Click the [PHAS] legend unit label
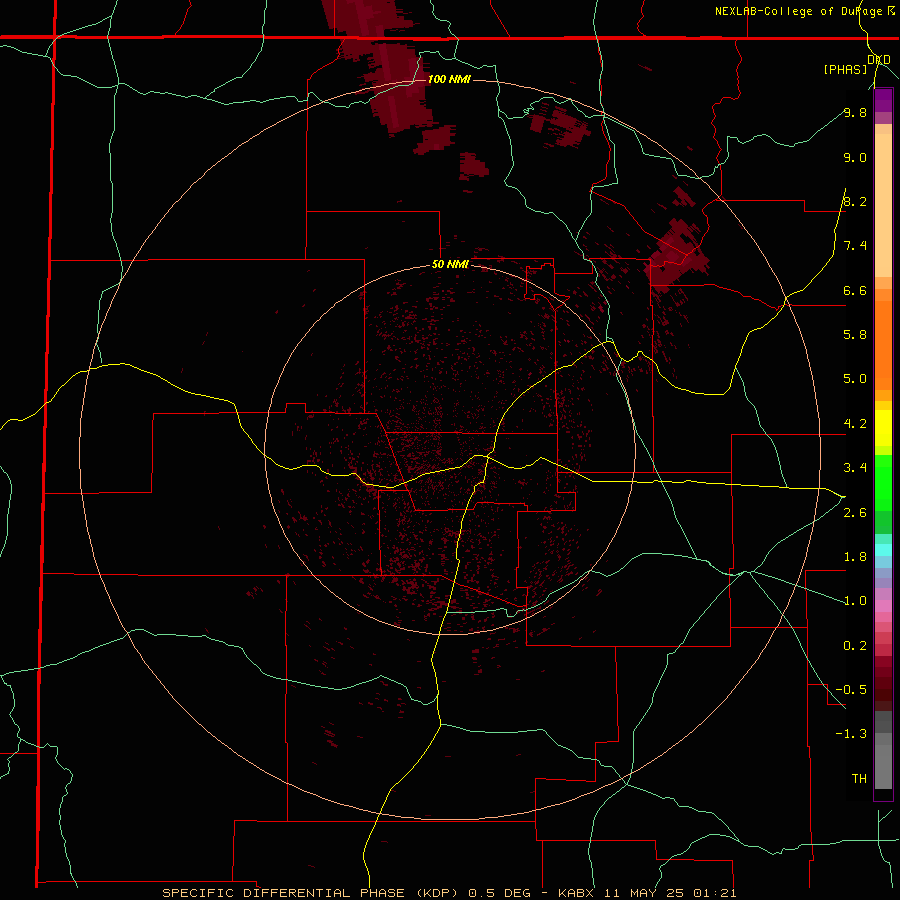 tap(845, 69)
